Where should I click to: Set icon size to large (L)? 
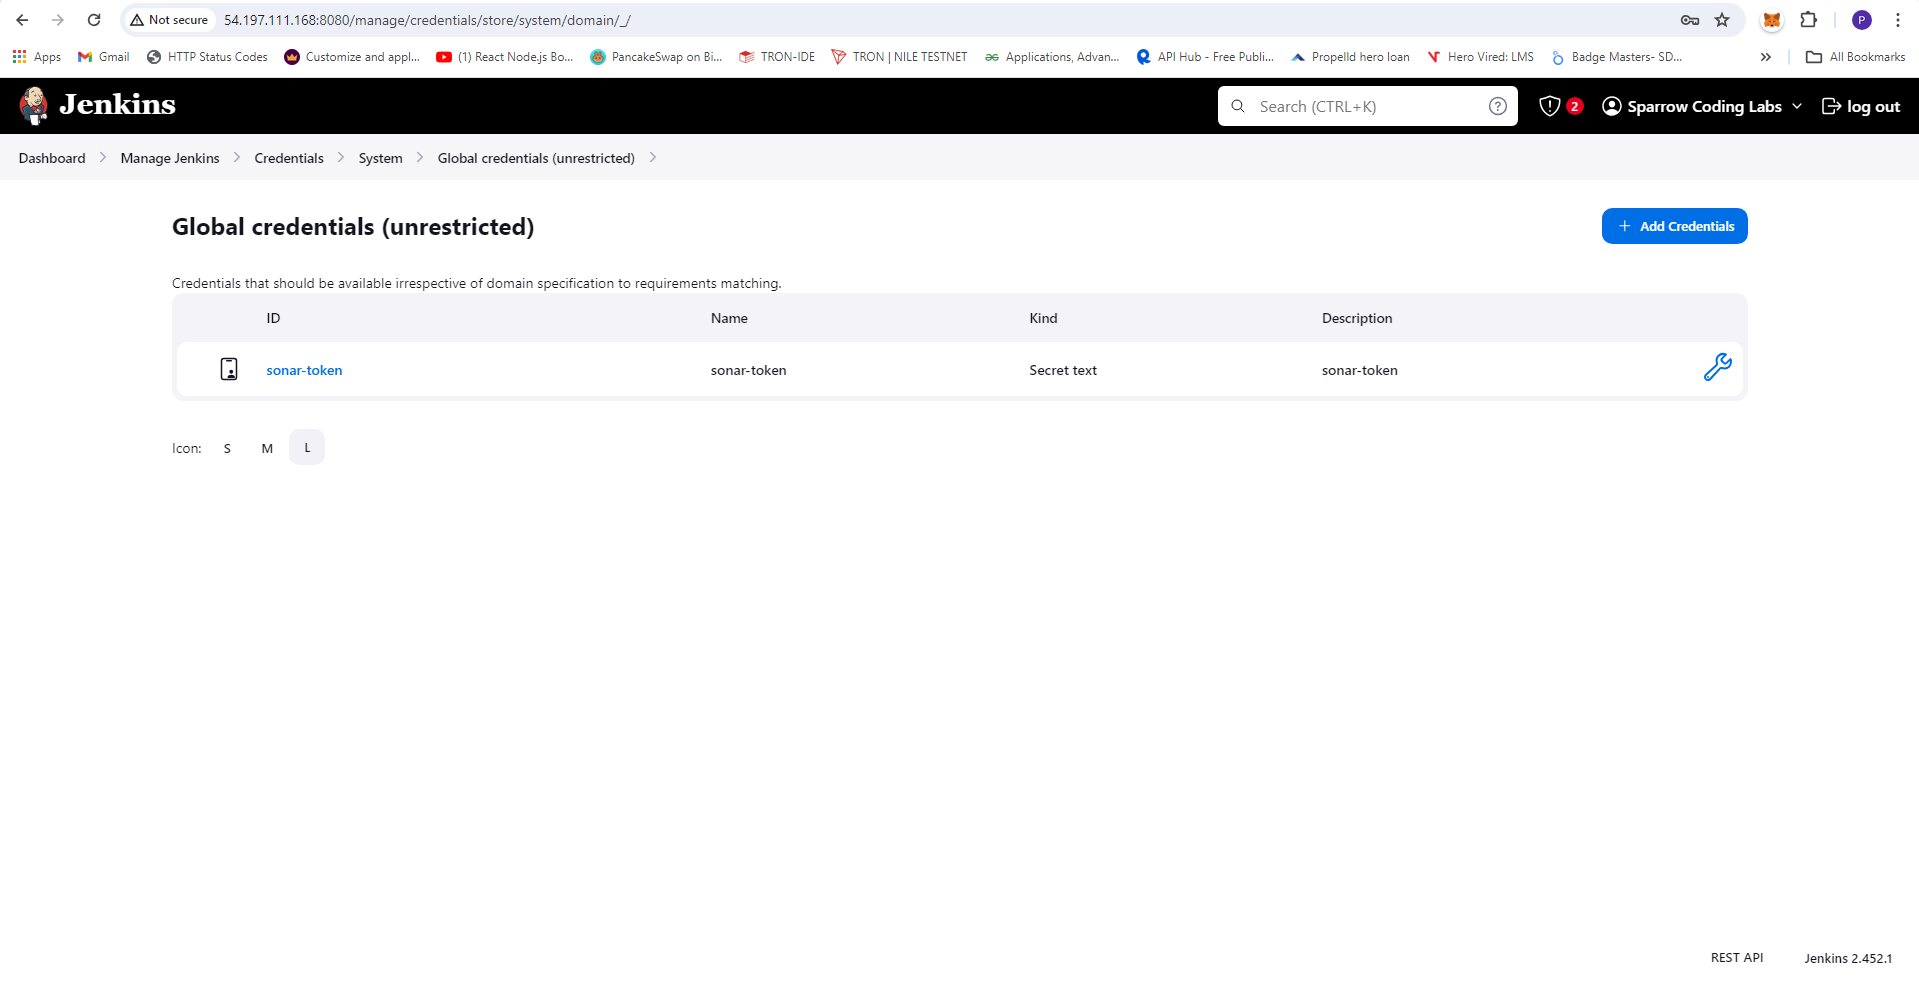point(307,448)
